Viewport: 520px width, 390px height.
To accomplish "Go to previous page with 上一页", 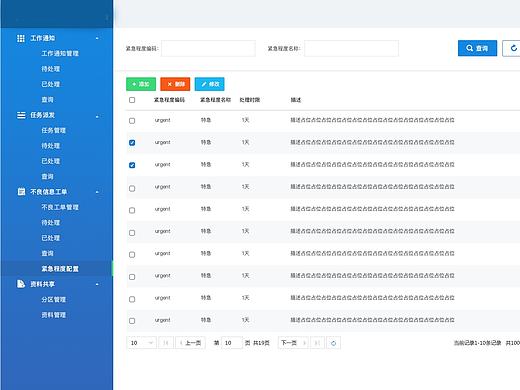I will point(190,343).
